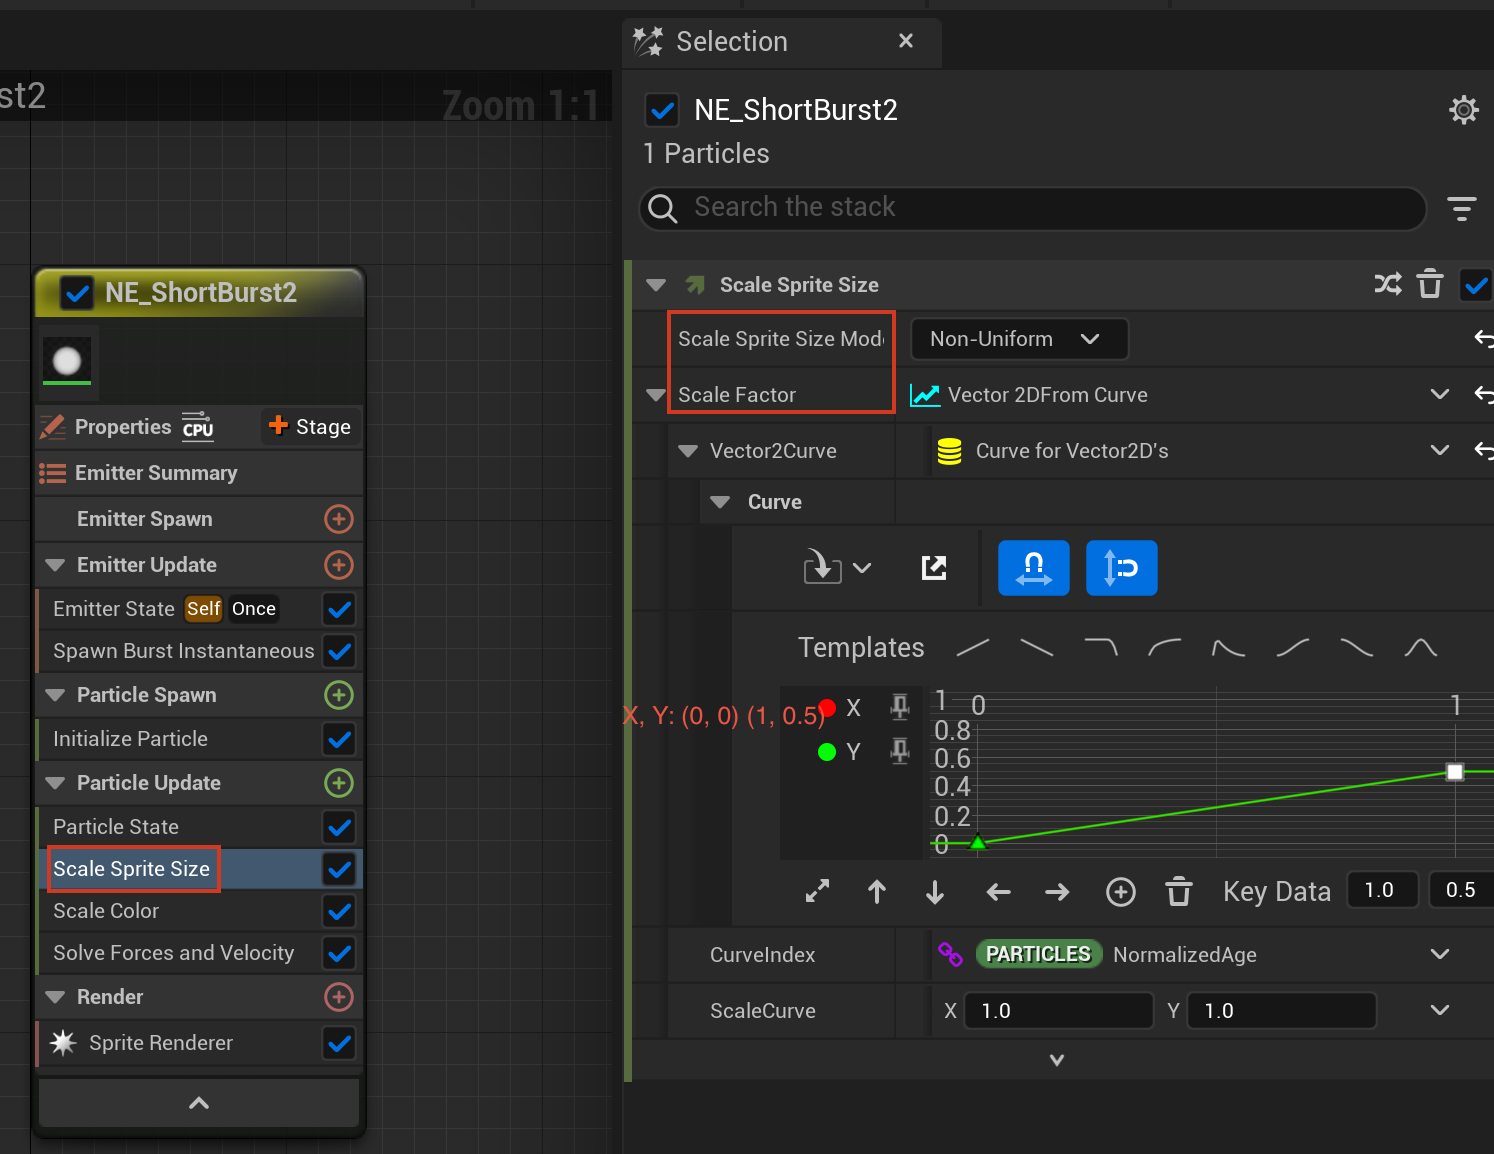
Task: Open the emitter settings gear icon
Action: 1463,110
